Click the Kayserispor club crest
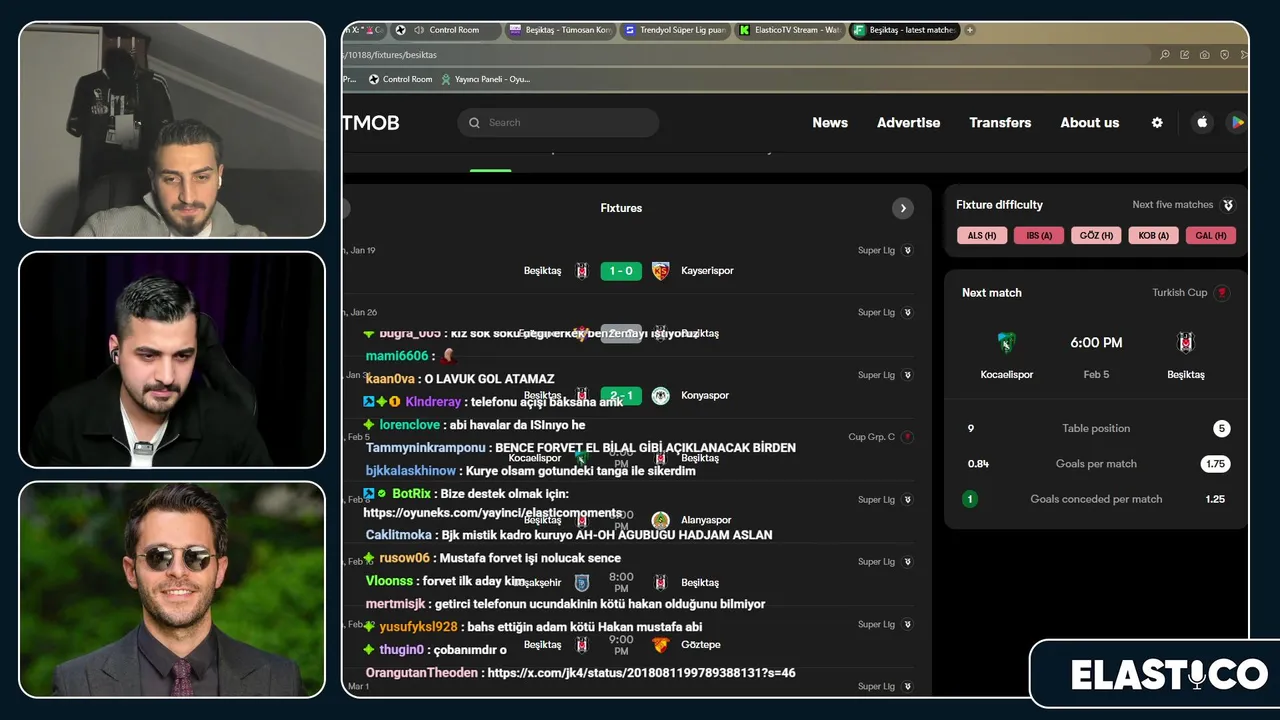 tap(660, 271)
